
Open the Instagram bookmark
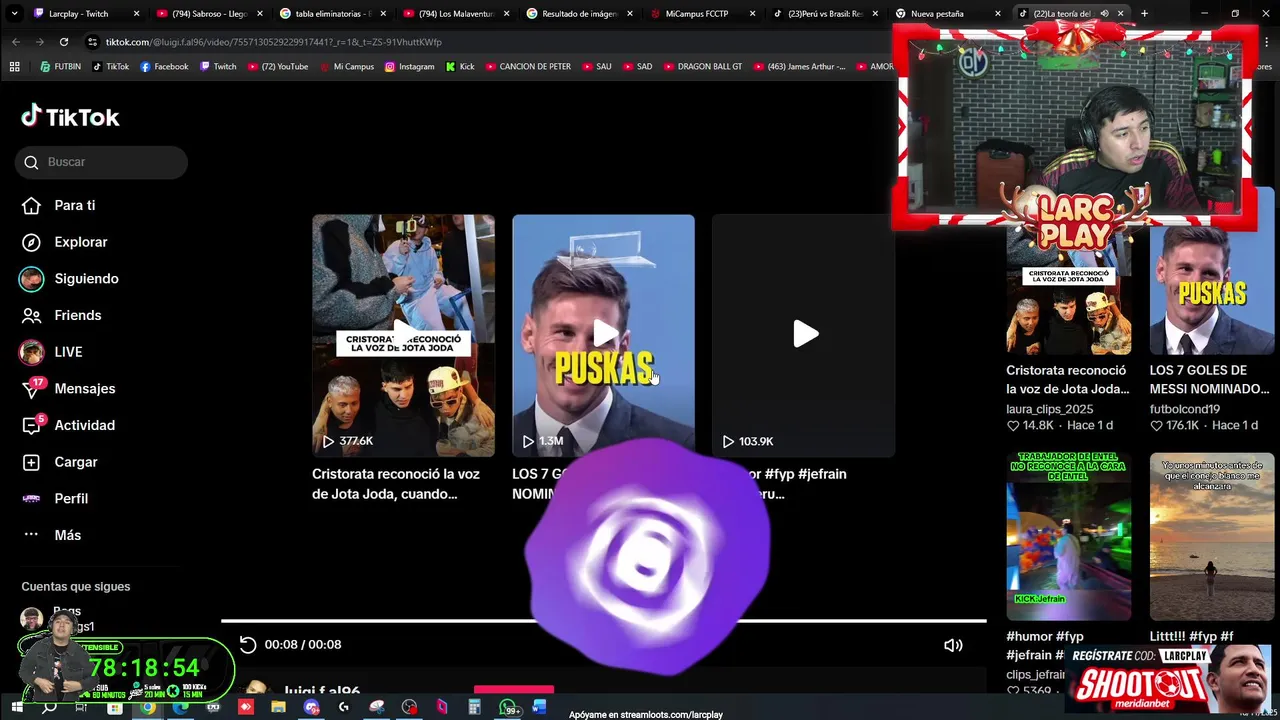[409, 67]
